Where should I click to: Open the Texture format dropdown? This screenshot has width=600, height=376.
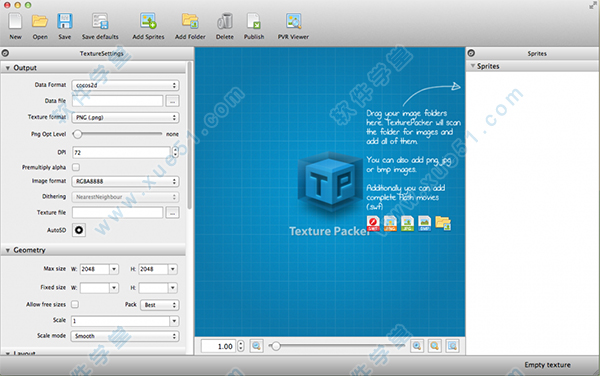point(126,117)
